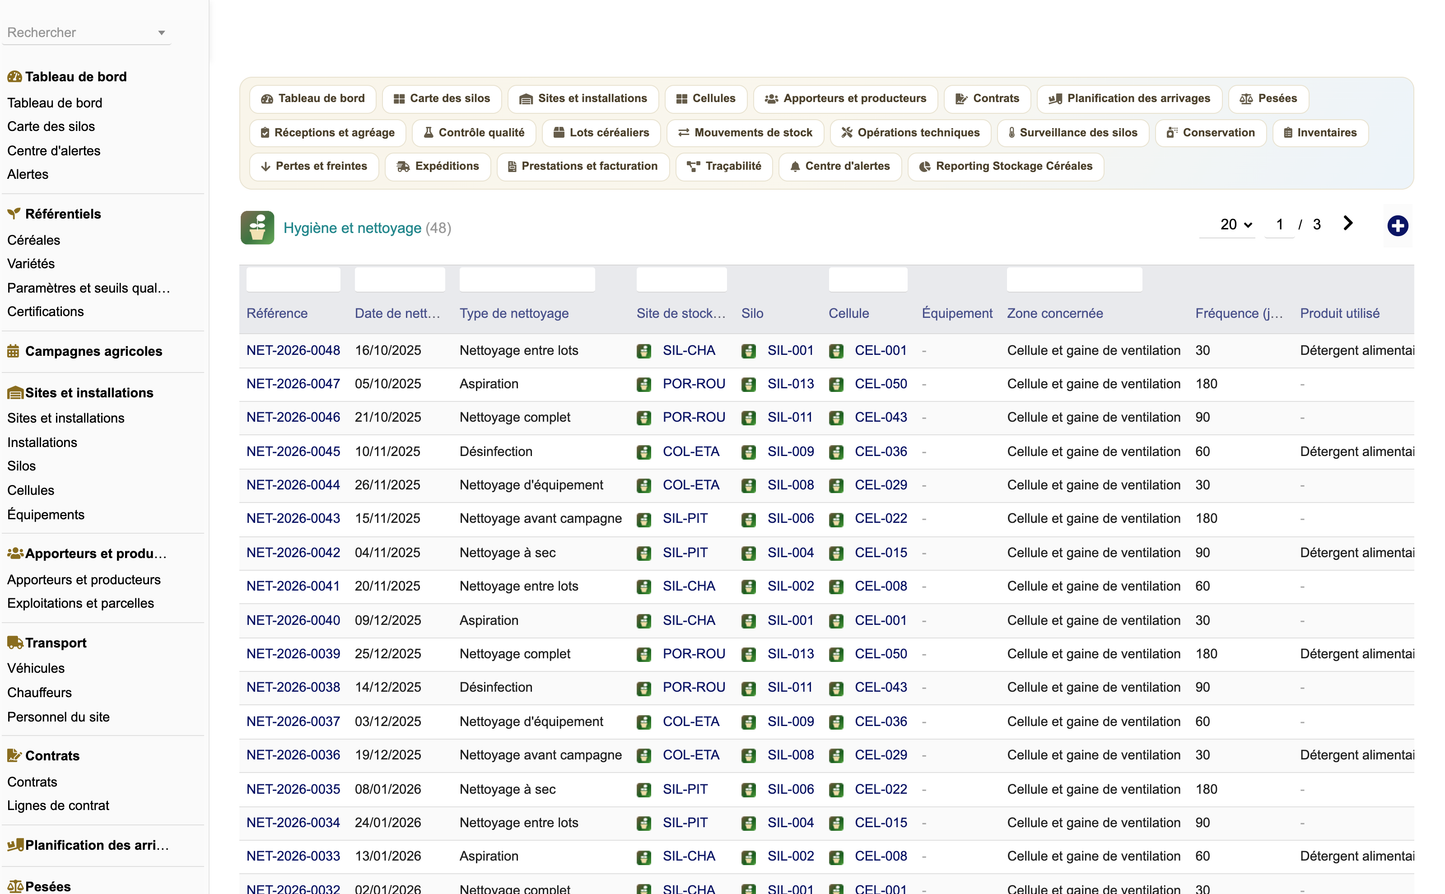Select the Surveillance des silos tab
This screenshot has width=1445, height=894.
click(1072, 133)
